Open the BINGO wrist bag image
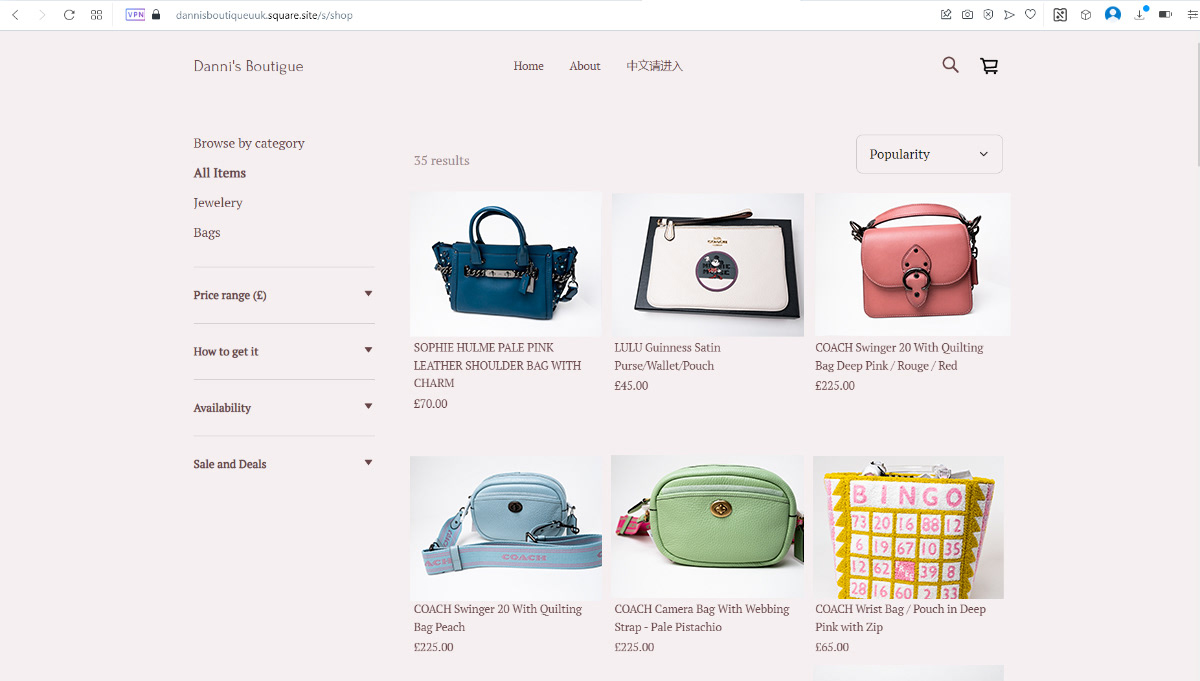 [908, 528]
